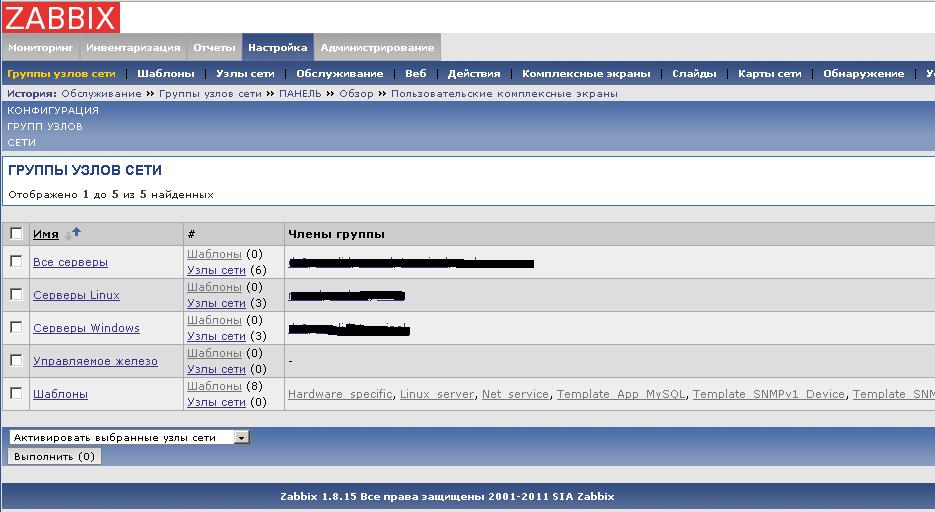Go to Группы узлов сети submenu
Image resolution: width=935 pixels, height=512 pixels.
pyautogui.click(x=61, y=74)
